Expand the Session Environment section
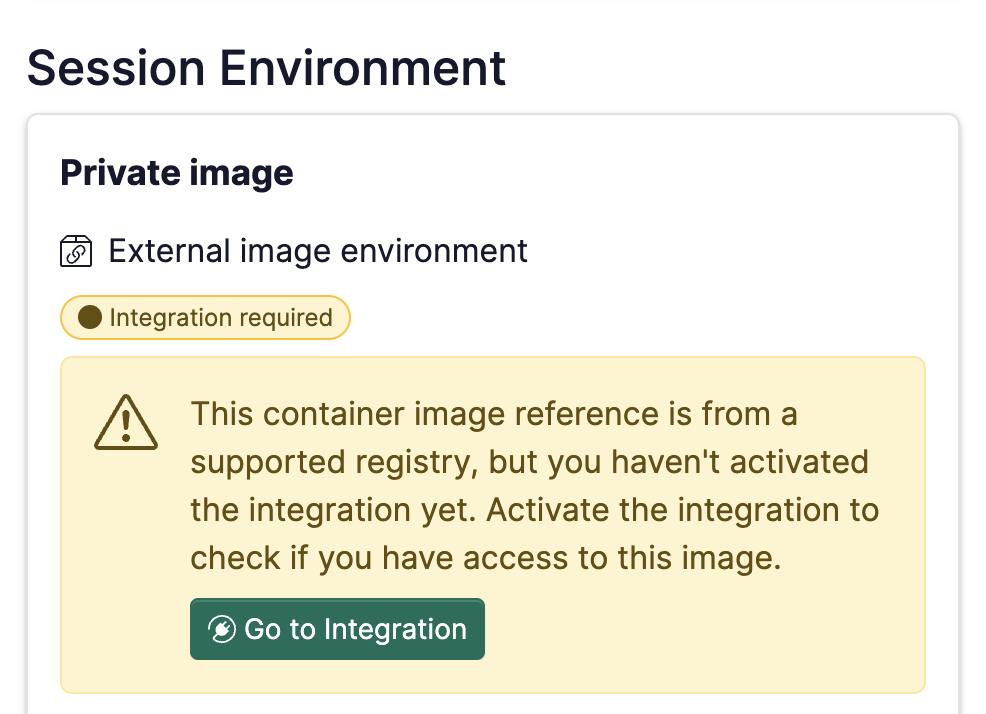This screenshot has width=986, height=714. click(x=266, y=68)
